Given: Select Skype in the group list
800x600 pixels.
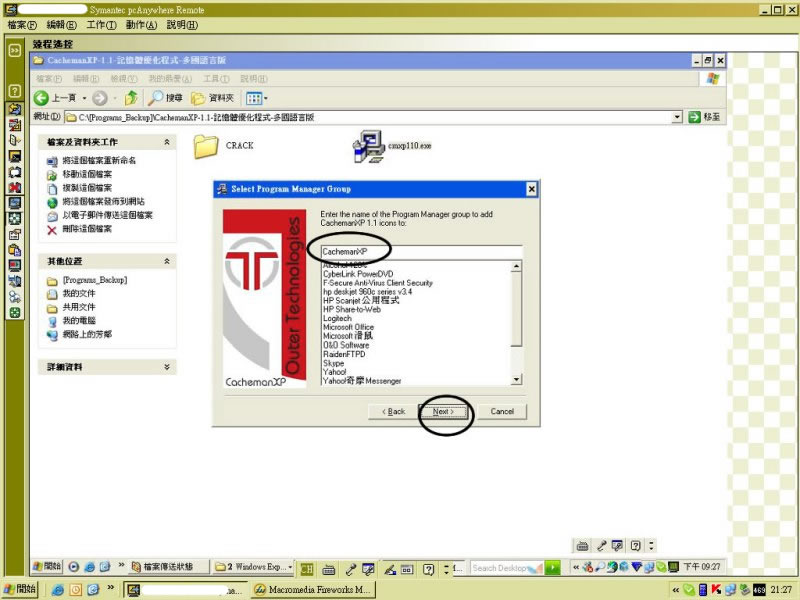Looking at the screenshot, I should [x=334, y=363].
